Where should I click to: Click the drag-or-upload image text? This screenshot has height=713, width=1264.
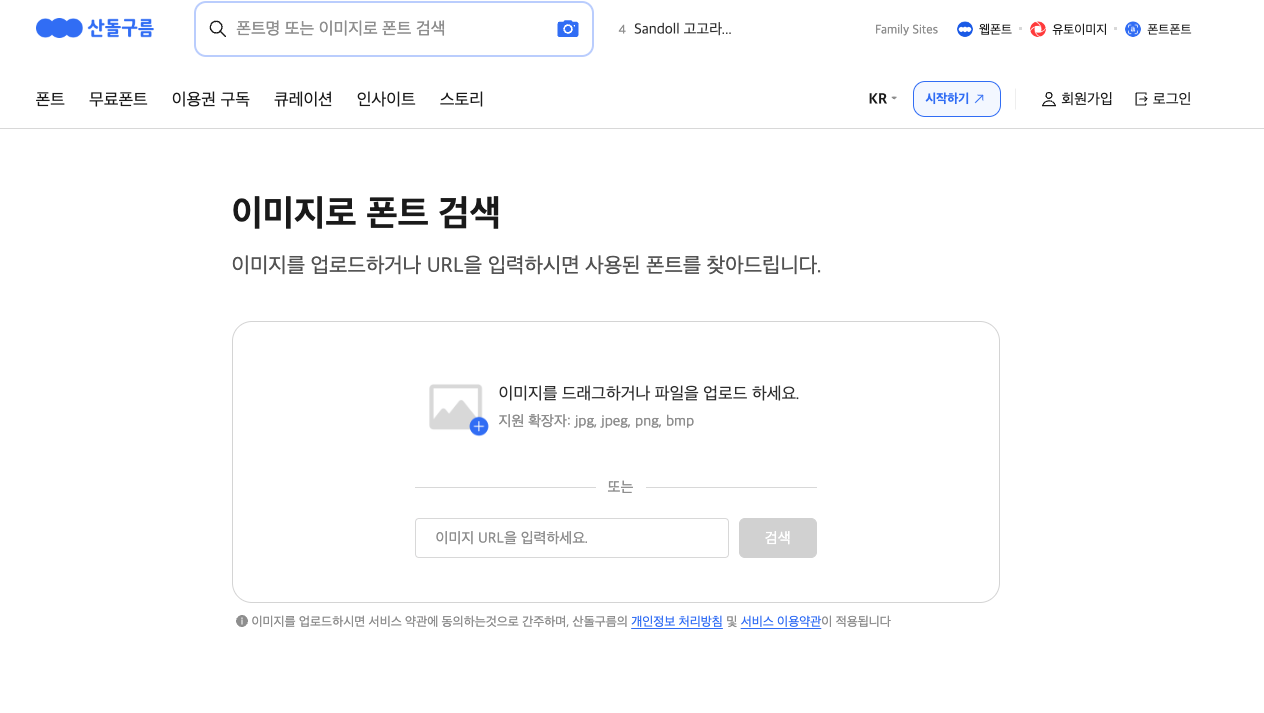click(x=648, y=393)
